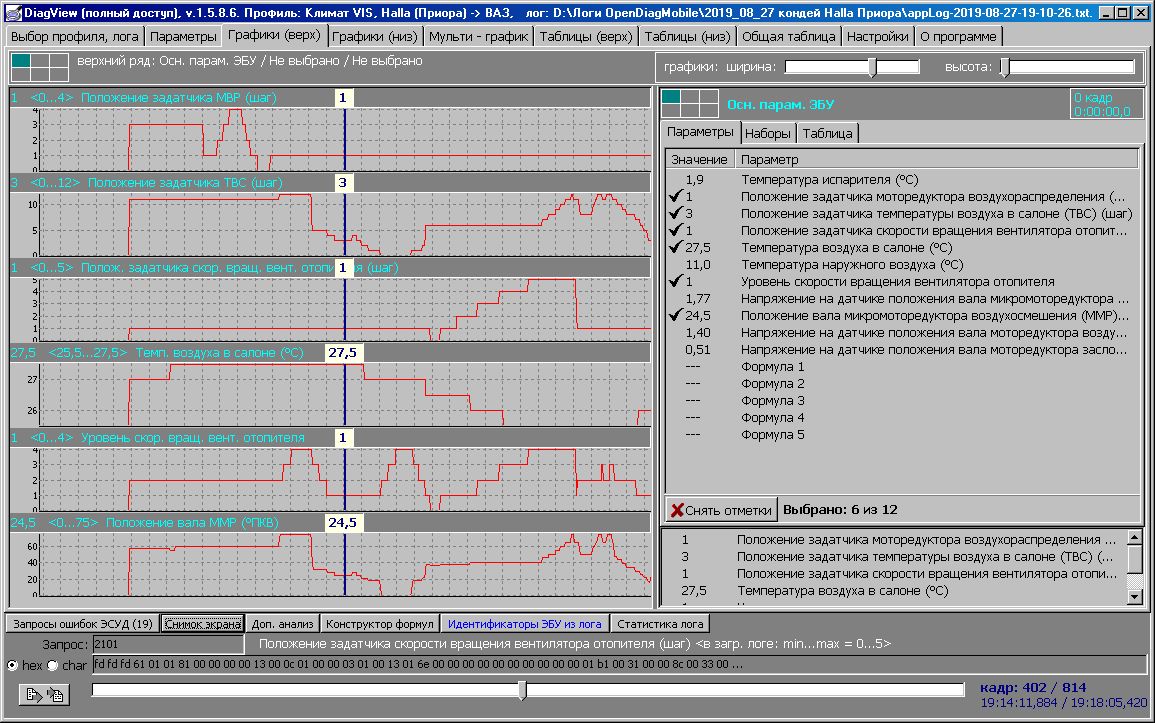Click the graph layout grid beside 'верхний ряд'
1155x723 pixels.
click(40, 67)
